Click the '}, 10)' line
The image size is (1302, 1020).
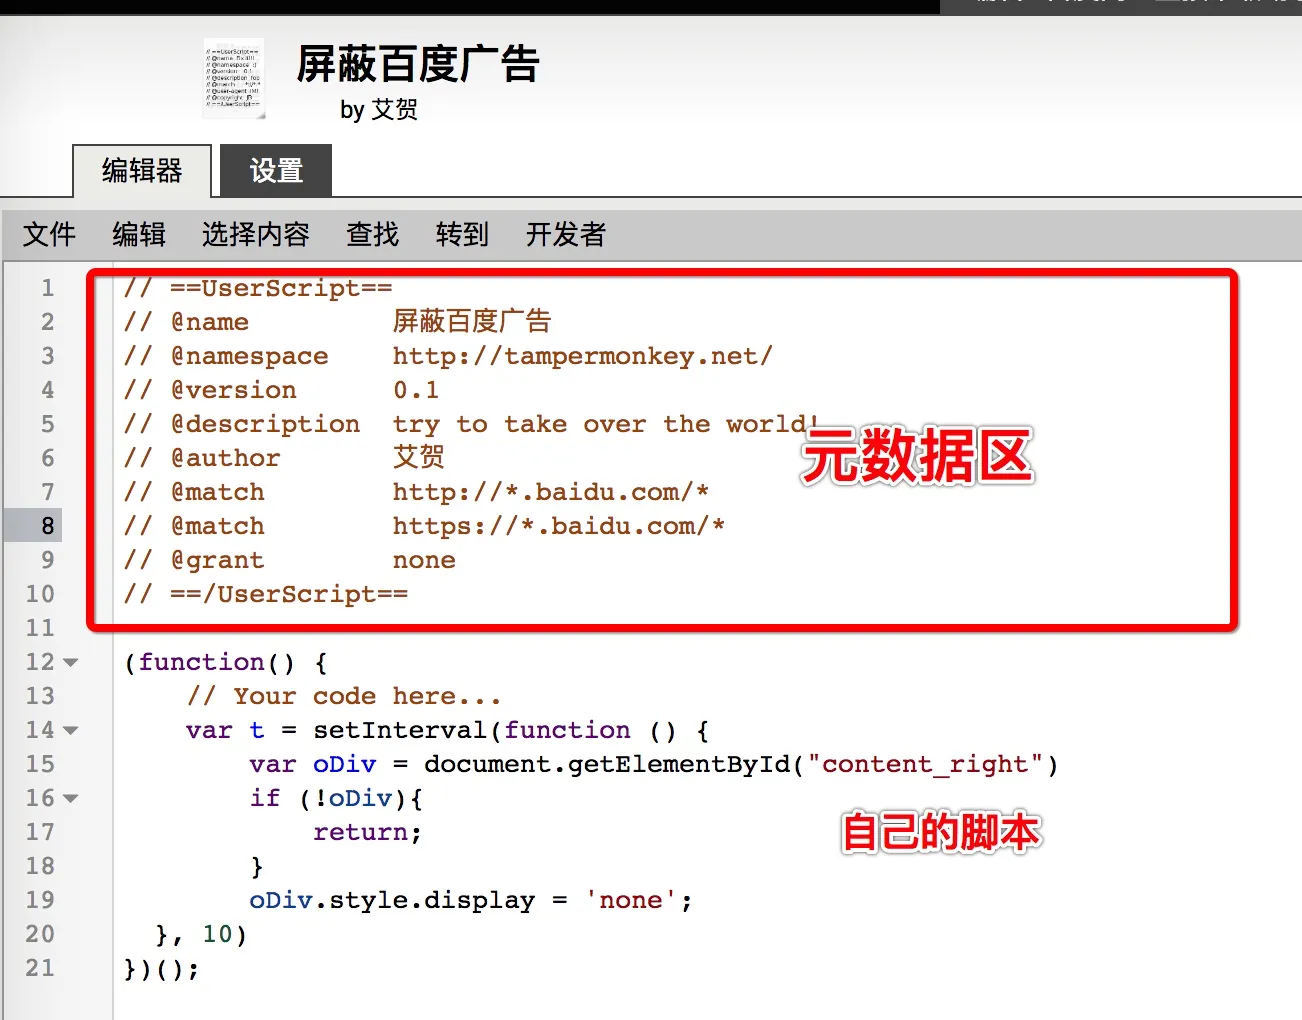(x=201, y=934)
